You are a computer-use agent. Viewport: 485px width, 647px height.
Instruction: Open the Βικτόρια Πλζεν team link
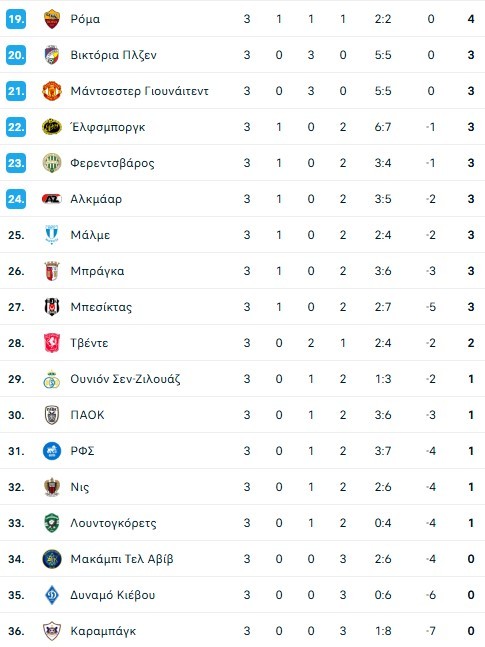click(x=113, y=55)
